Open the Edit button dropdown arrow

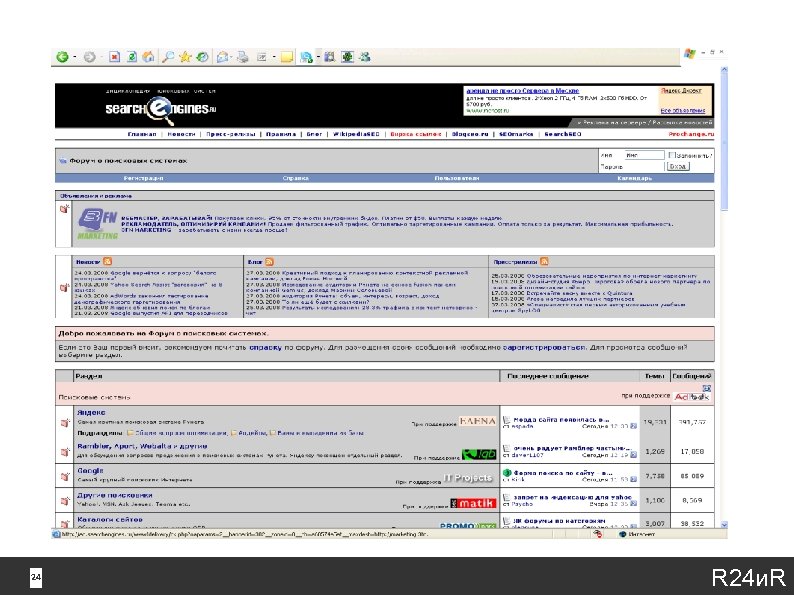point(273,57)
